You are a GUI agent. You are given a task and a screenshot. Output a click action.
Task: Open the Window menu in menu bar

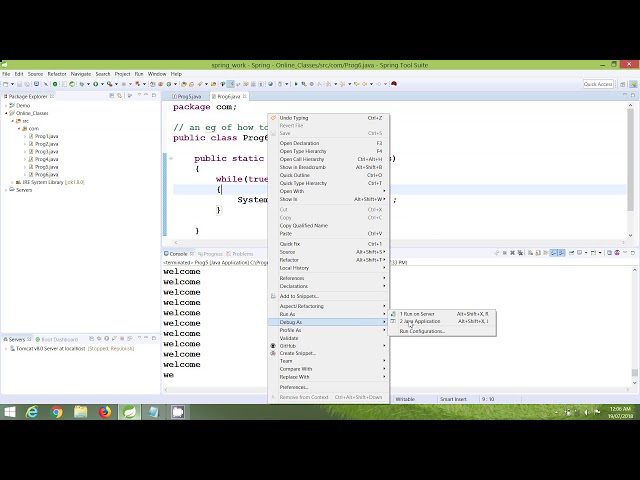coord(157,74)
